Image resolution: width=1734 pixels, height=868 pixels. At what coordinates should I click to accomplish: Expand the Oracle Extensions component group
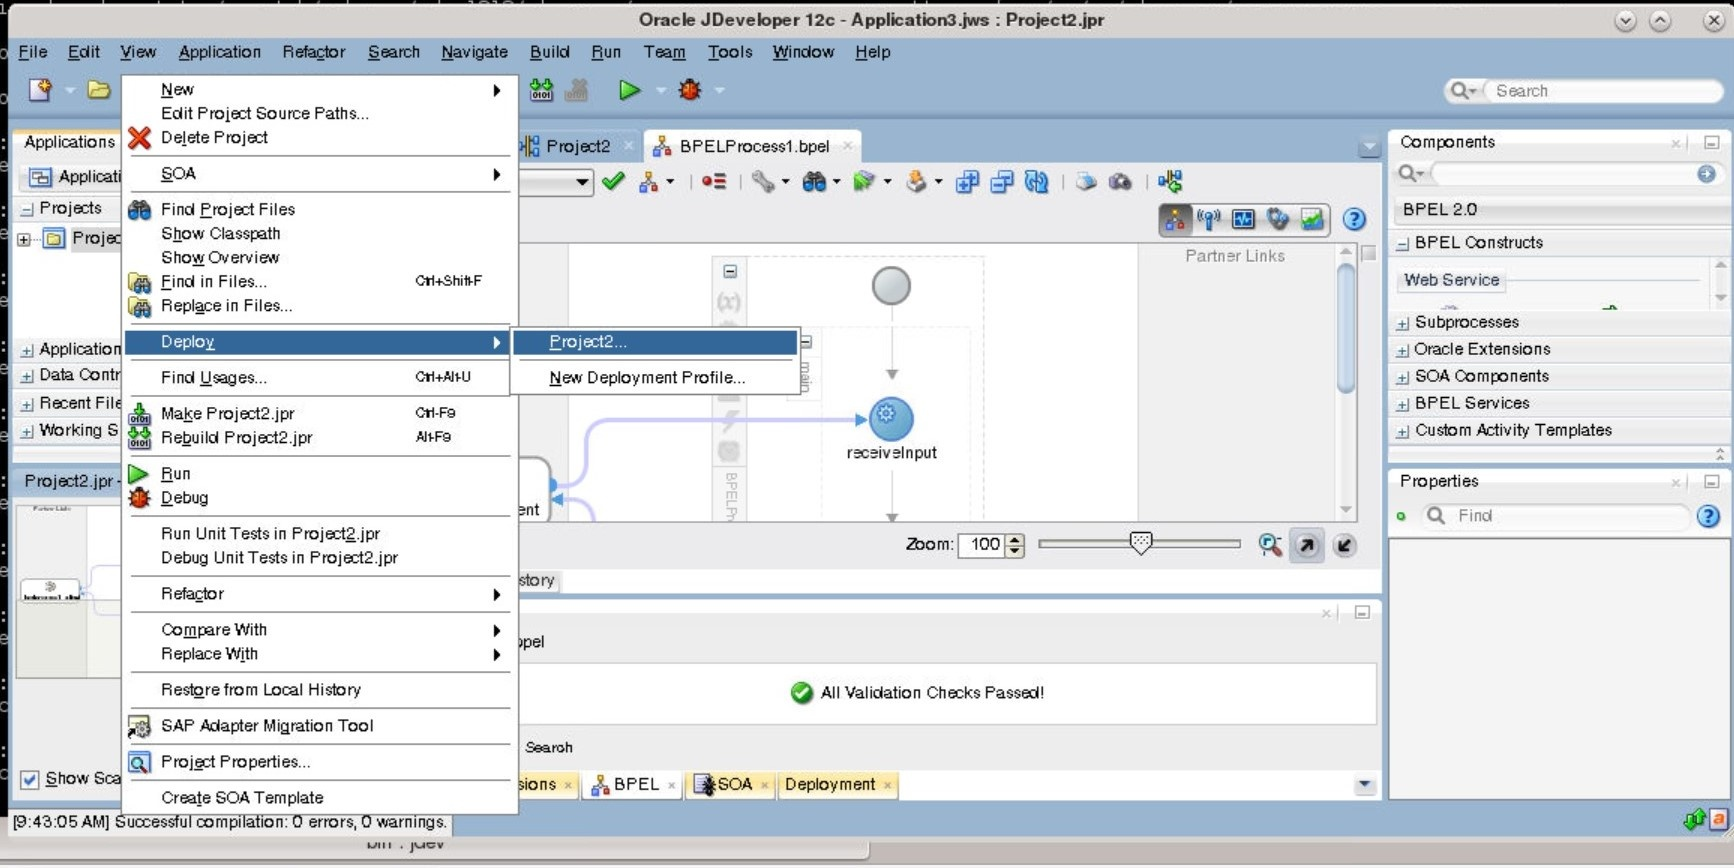1403,350
